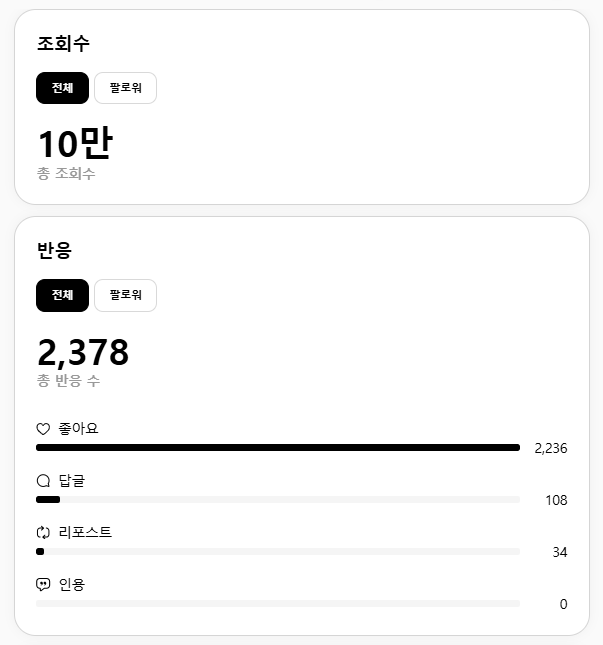
Task: Select 전체 toggle in 반응 card
Action: click(x=62, y=295)
